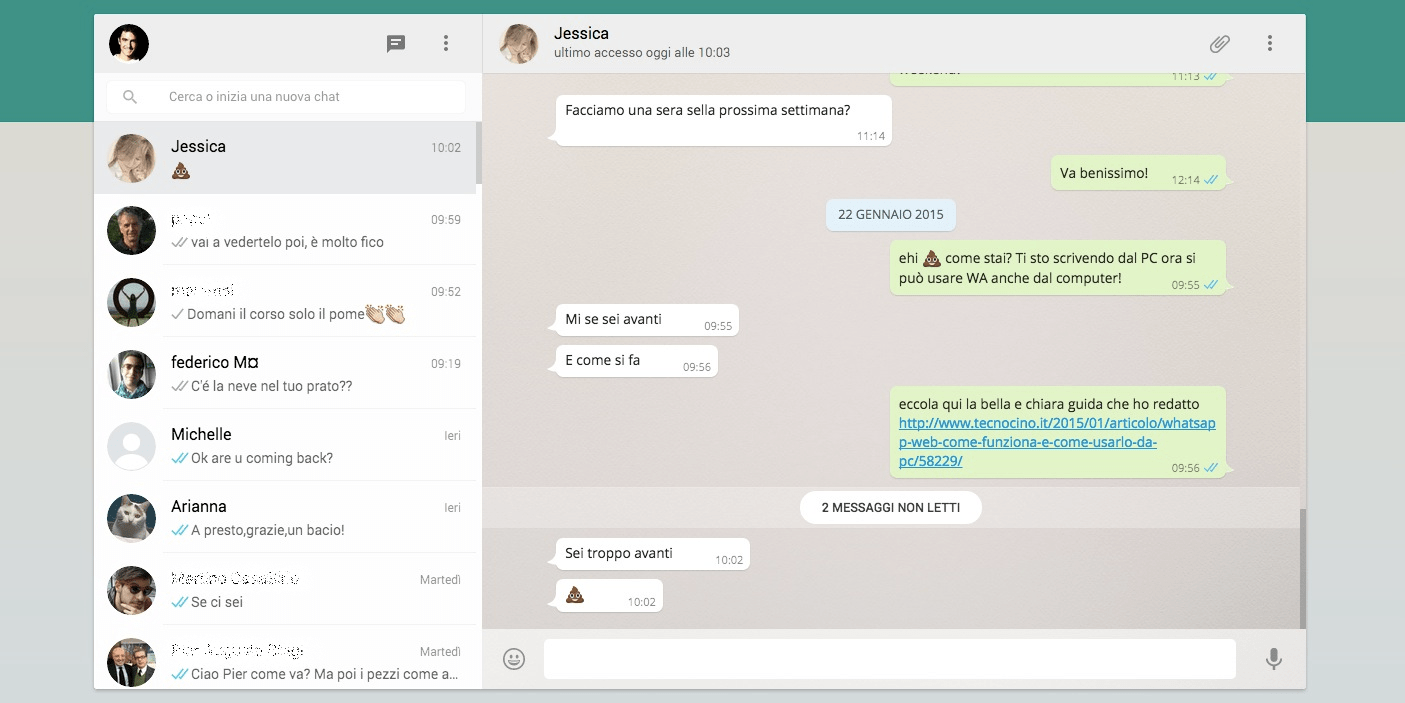Click your own profile avatar
Screen dimensions: 1405x703
point(129,43)
